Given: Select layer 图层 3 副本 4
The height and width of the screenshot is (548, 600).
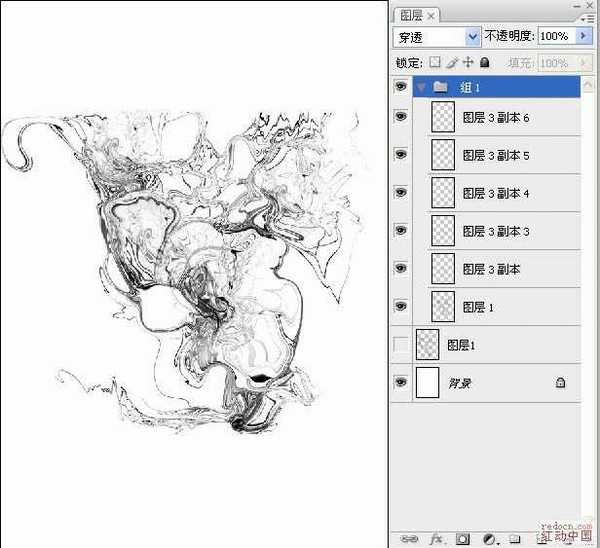Looking at the screenshot, I should click(x=496, y=193).
